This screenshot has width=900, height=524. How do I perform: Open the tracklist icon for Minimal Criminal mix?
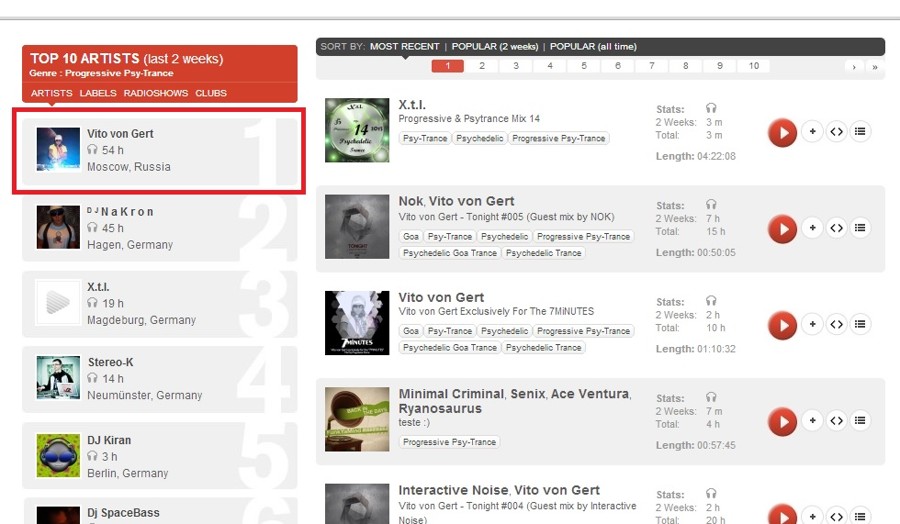(x=860, y=421)
